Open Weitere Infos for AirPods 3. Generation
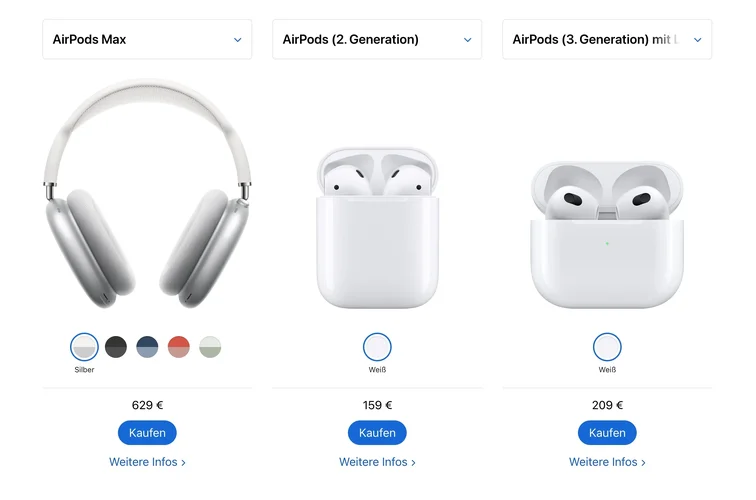Image resolution: width=756 pixels, height=500 pixels. point(607,462)
